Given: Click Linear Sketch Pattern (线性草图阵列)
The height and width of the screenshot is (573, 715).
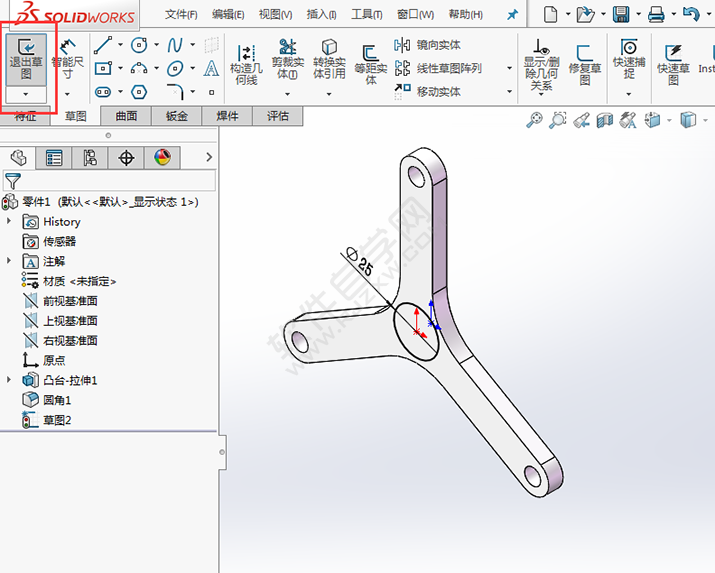Looking at the screenshot, I should pos(438,68).
